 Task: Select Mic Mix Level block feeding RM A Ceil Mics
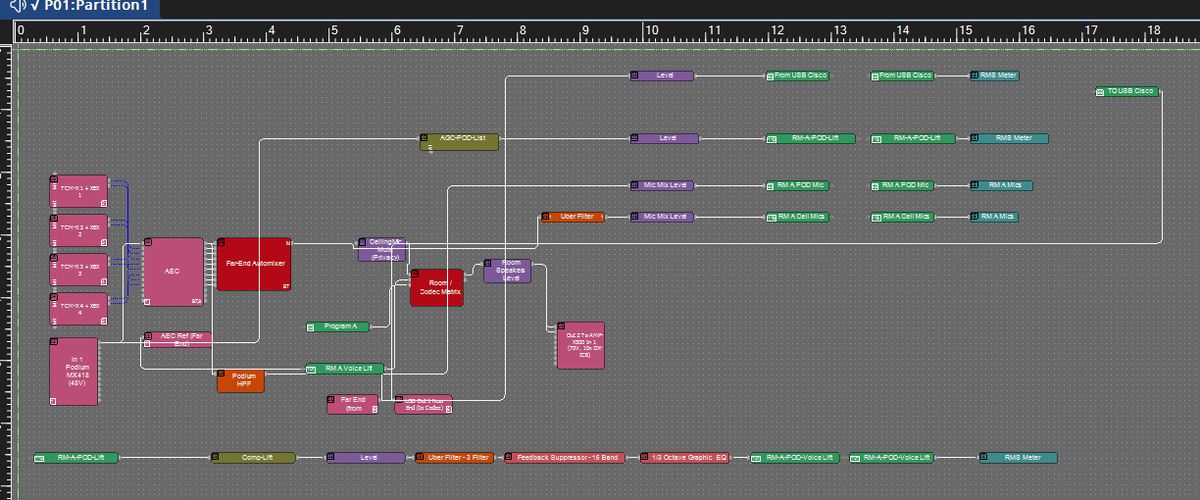pyautogui.click(x=662, y=216)
